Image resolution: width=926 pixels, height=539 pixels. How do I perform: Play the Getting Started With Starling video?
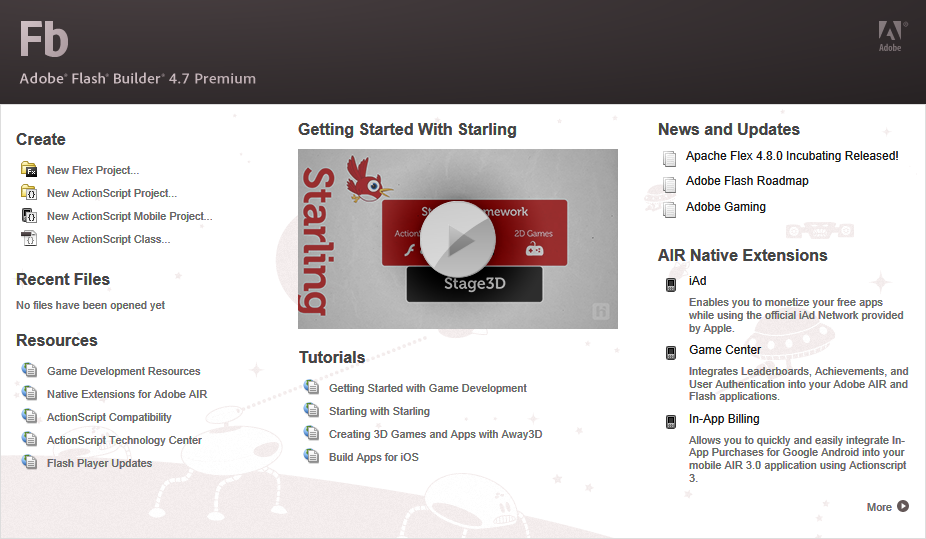tap(458, 239)
